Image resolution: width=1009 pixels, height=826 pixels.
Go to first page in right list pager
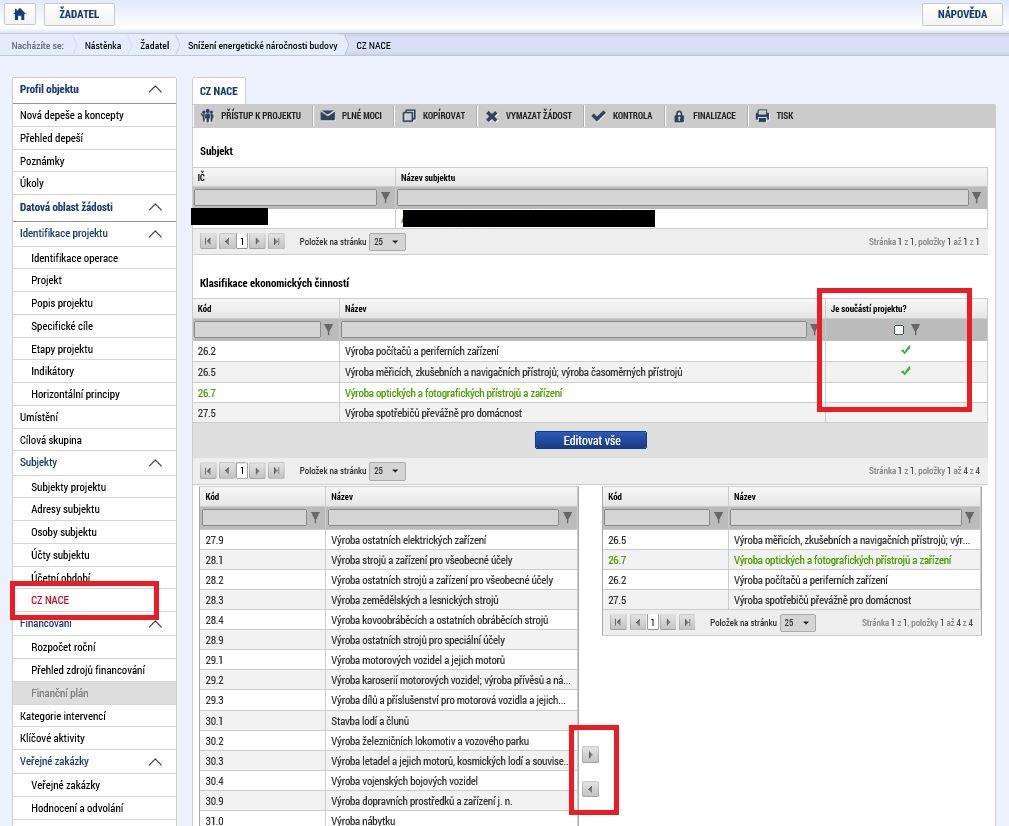click(x=618, y=623)
